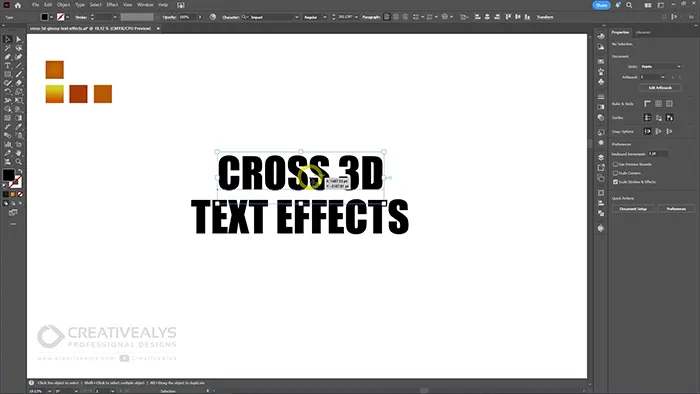The image size is (700, 394).
Task: Open the font style Regular dropdown
Action: pyautogui.click(x=325, y=17)
